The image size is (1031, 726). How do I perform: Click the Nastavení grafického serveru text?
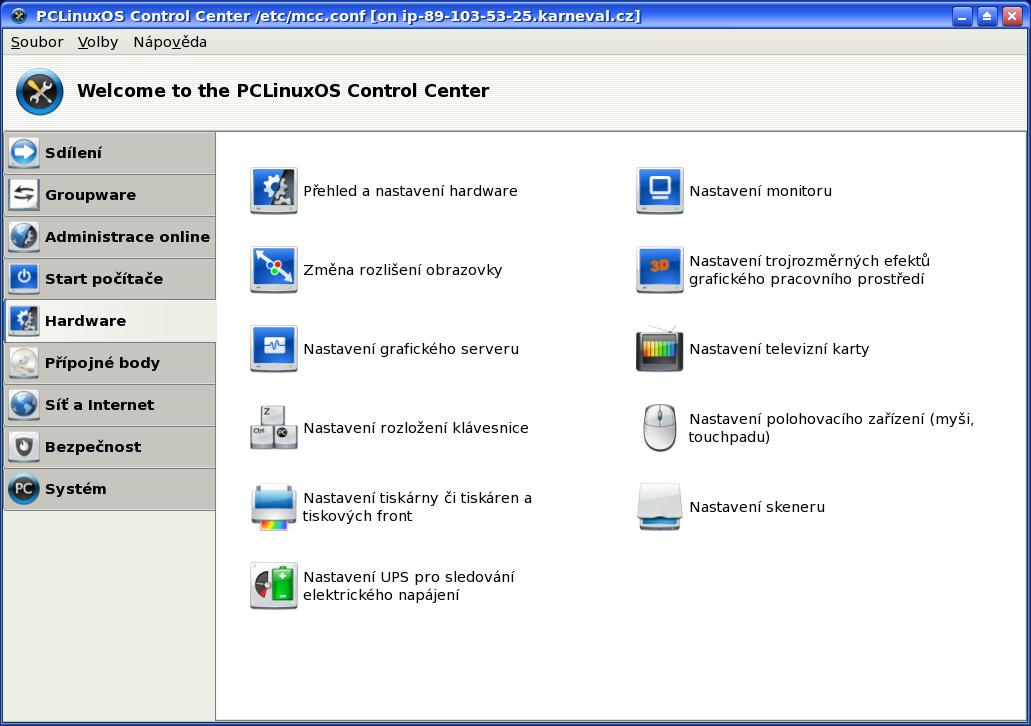(x=411, y=349)
